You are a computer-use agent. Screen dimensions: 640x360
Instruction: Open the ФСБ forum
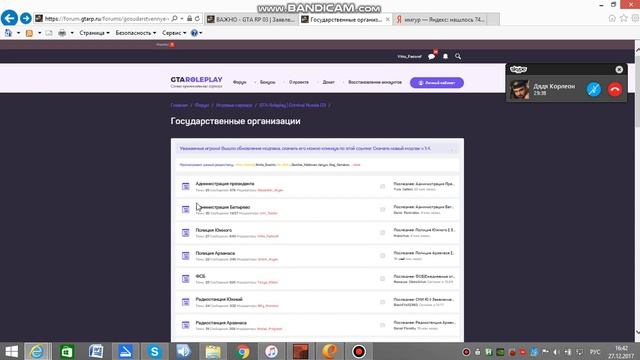pos(200,276)
